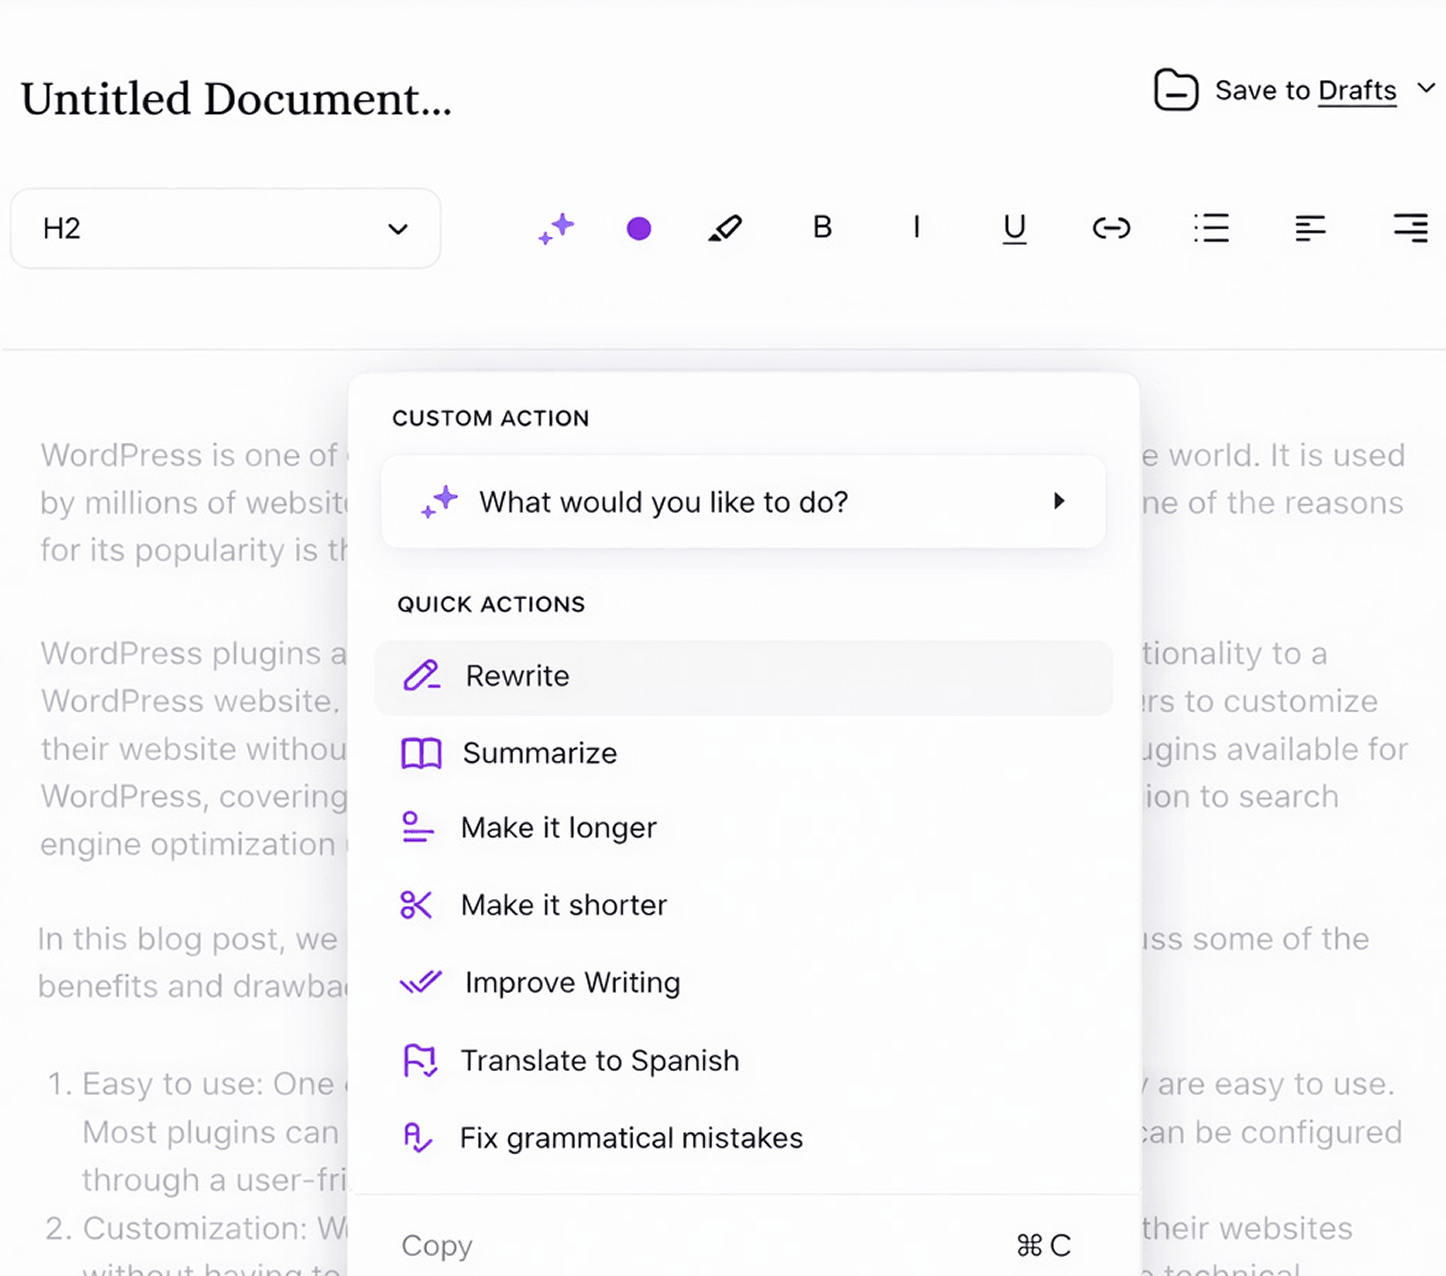Toggle bold formatting

[x=822, y=228]
